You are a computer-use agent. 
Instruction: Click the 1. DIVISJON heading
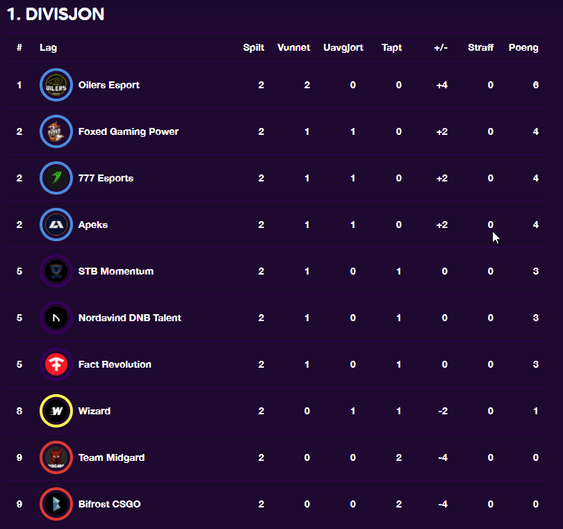click(56, 14)
